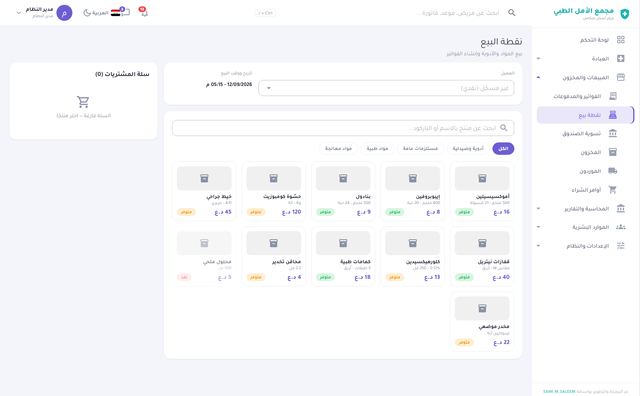Open notifications with the red badge
The height and width of the screenshot is (396, 640).
point(143,12)
